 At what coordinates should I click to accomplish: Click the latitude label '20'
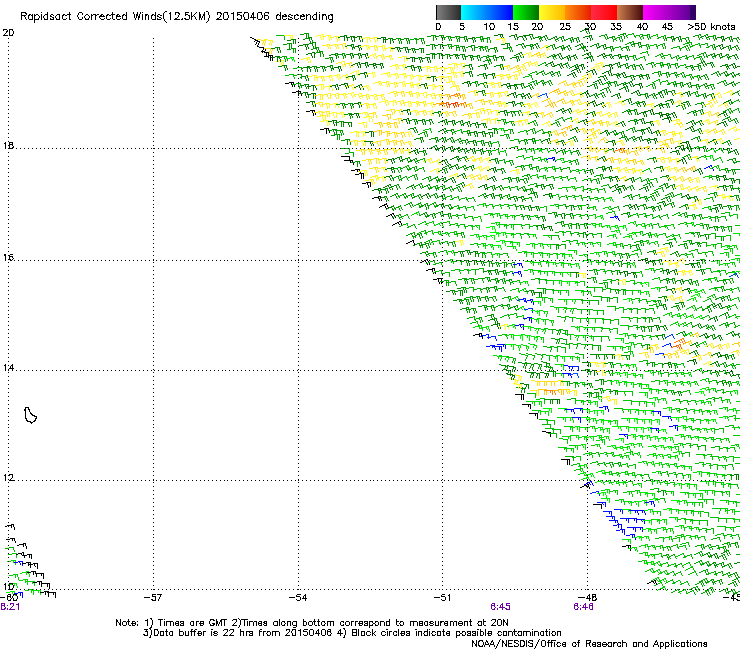coord(8,33)
